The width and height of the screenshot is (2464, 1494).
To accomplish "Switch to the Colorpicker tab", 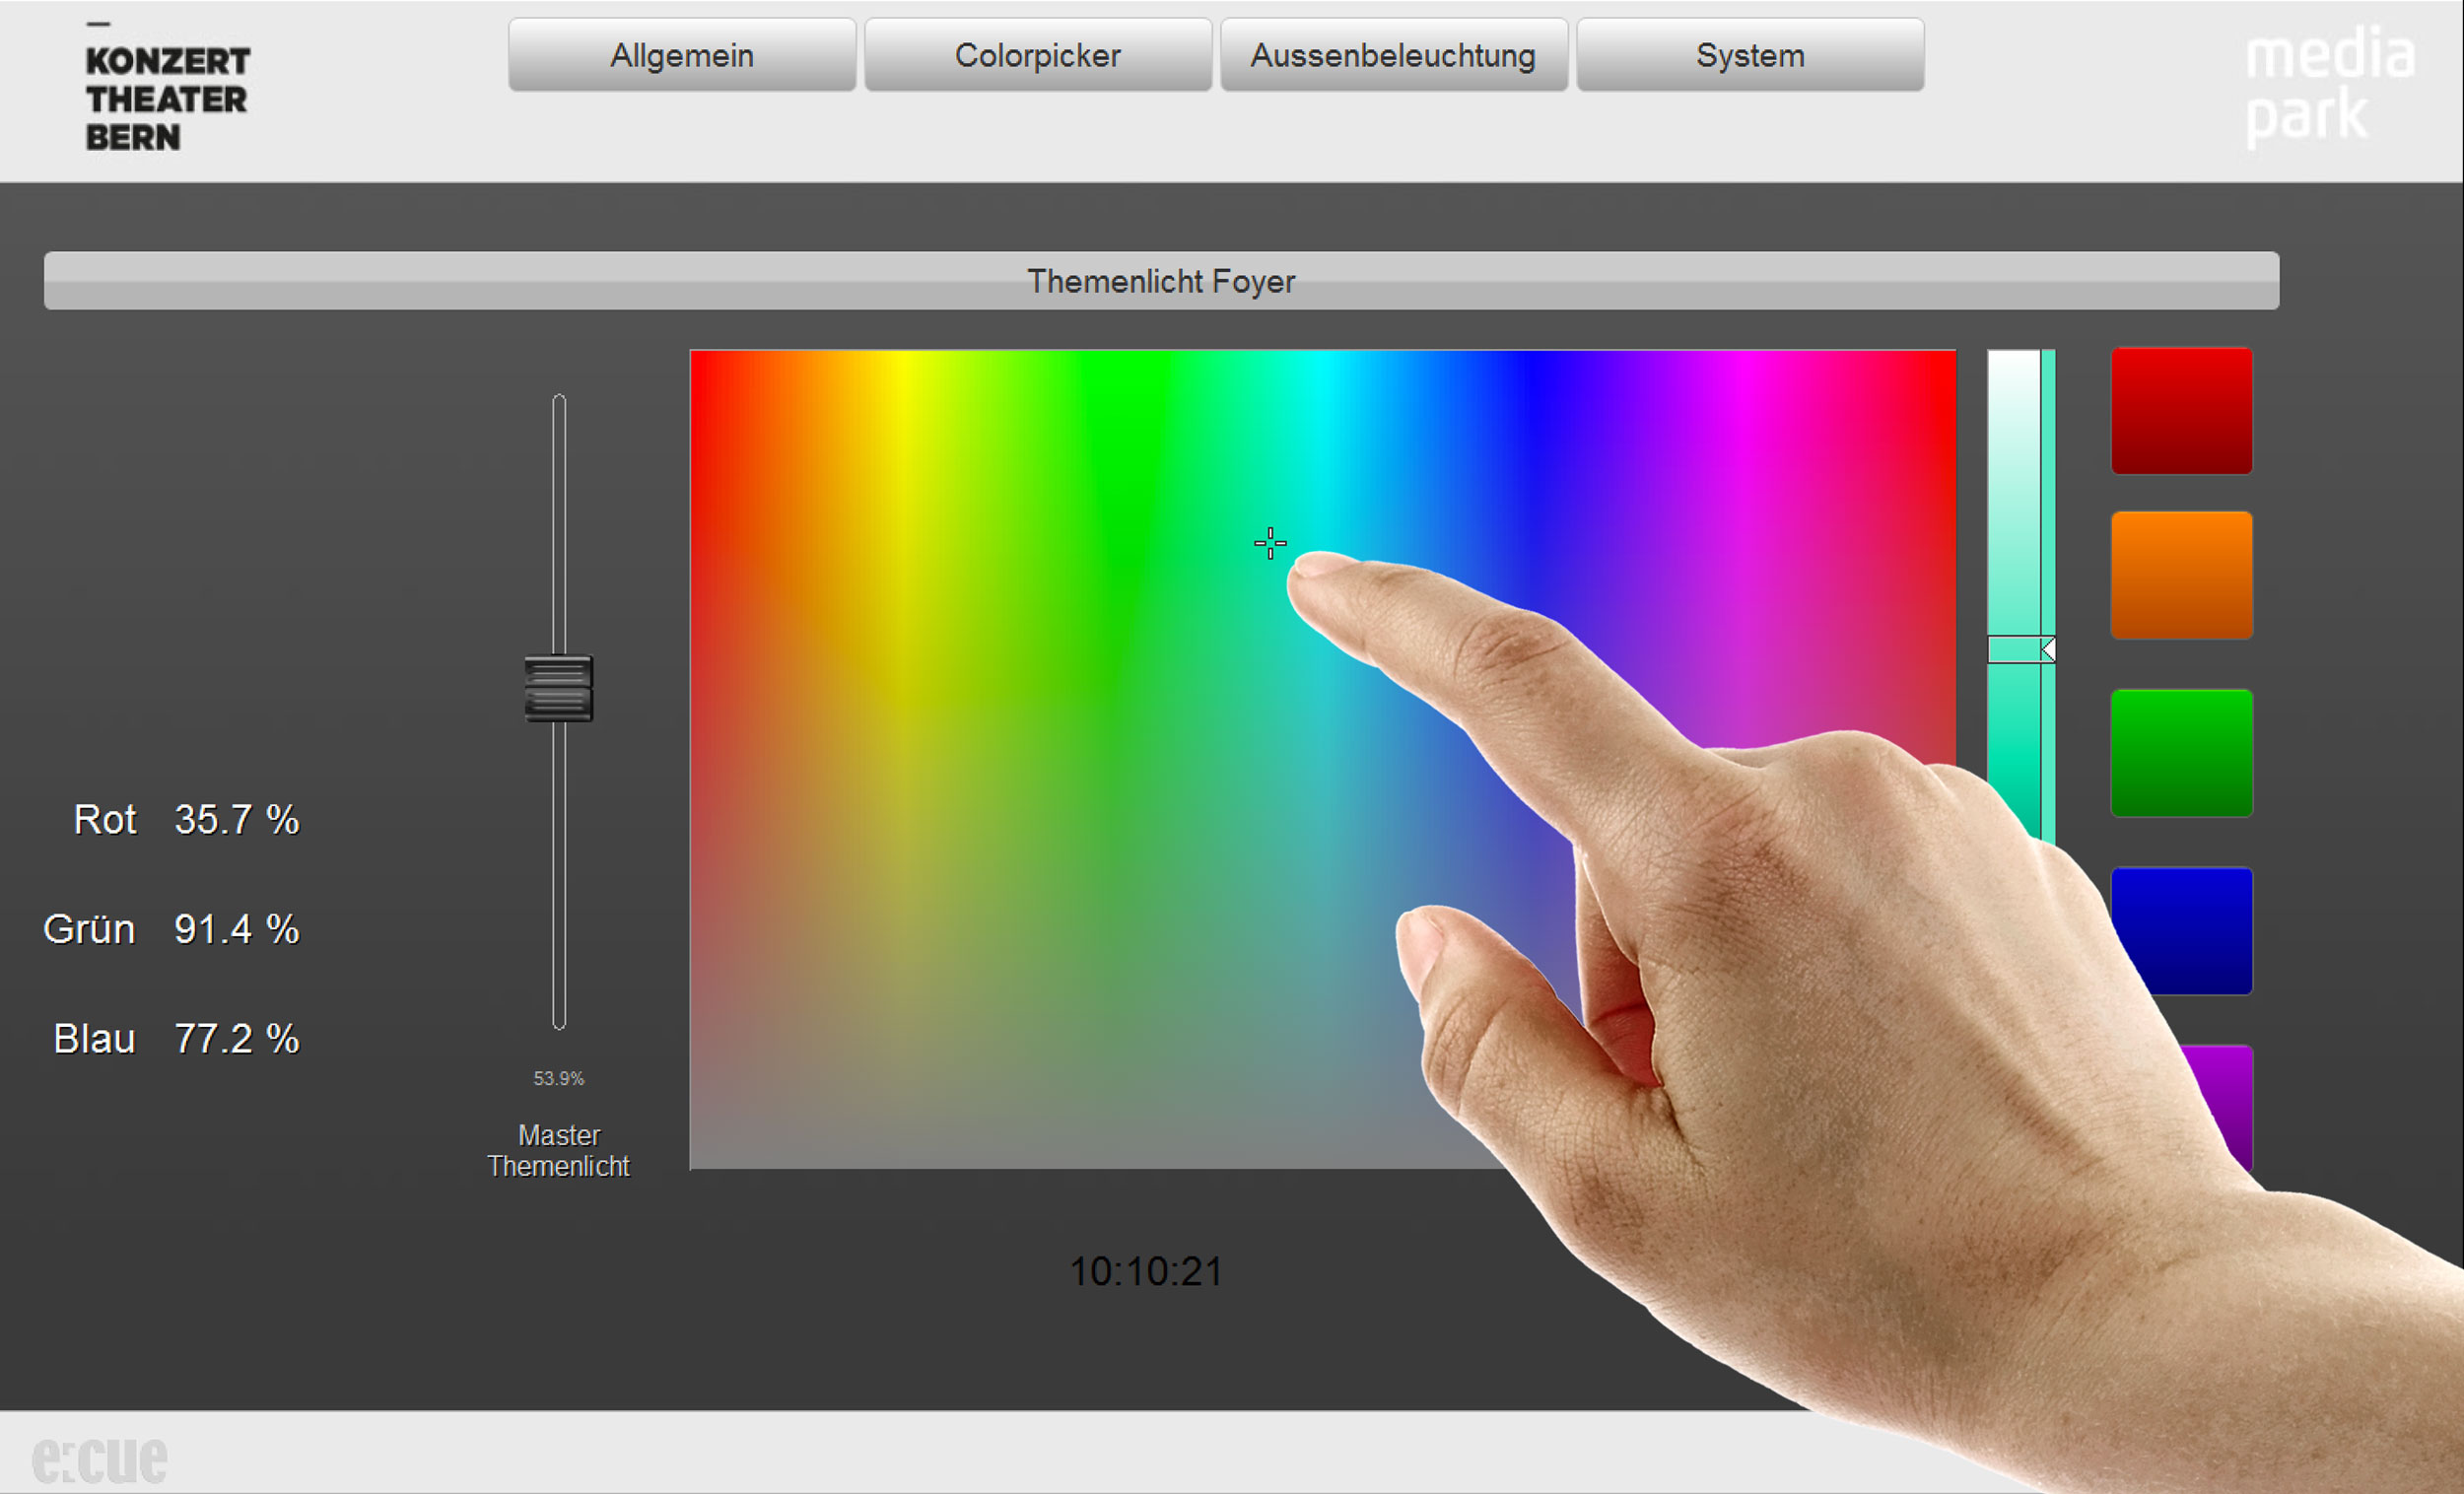I will 1037,55.
